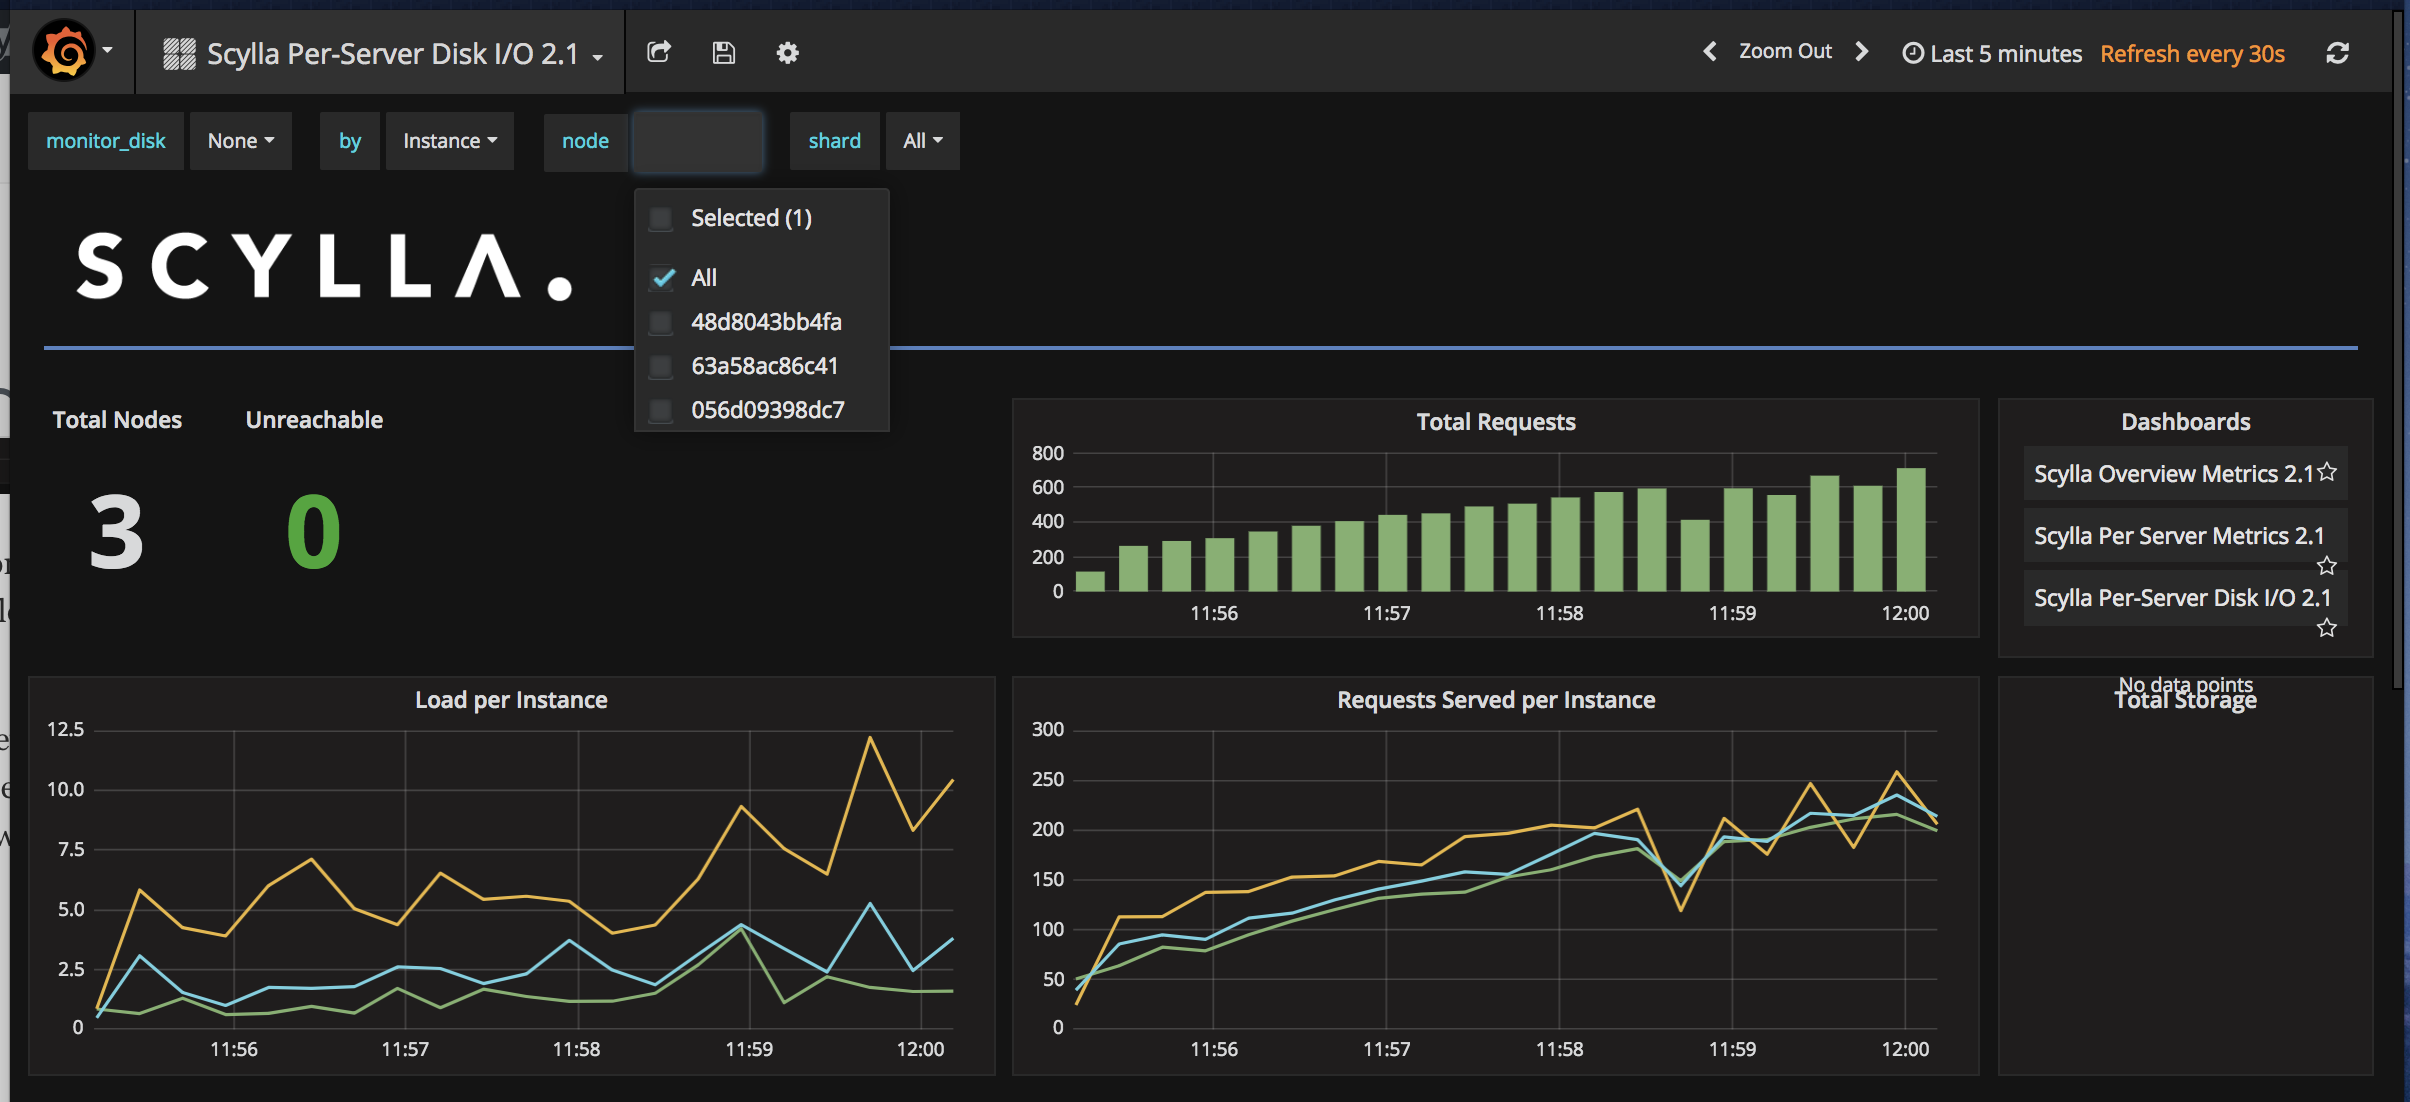
Task: Open the Requests Served per Instance title menu
Action: click(x=1496, y=700)
